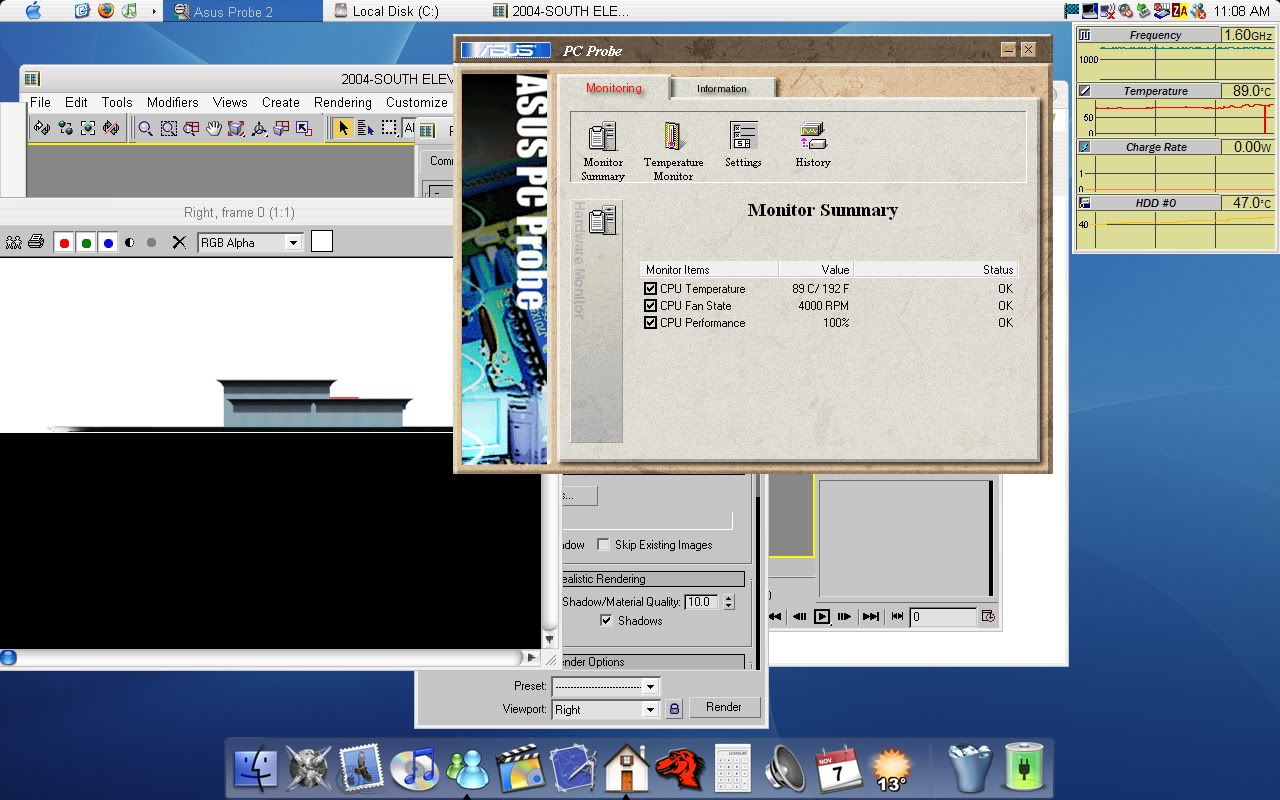Select the Zoom magnifier tool in 3ds Max

point(146,128)
